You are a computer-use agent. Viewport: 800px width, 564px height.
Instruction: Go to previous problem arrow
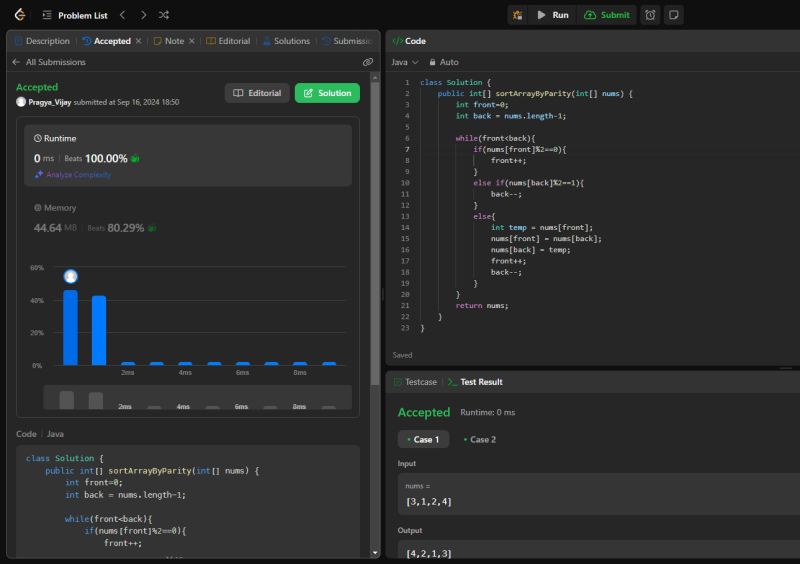pyautogui.click(x=122, y=15)
